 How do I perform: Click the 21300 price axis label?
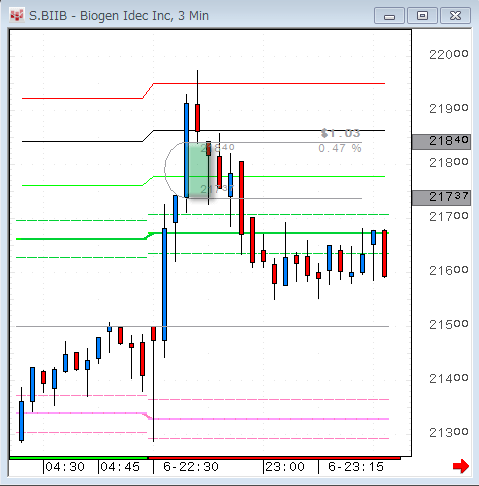click(x=449, y=433)
